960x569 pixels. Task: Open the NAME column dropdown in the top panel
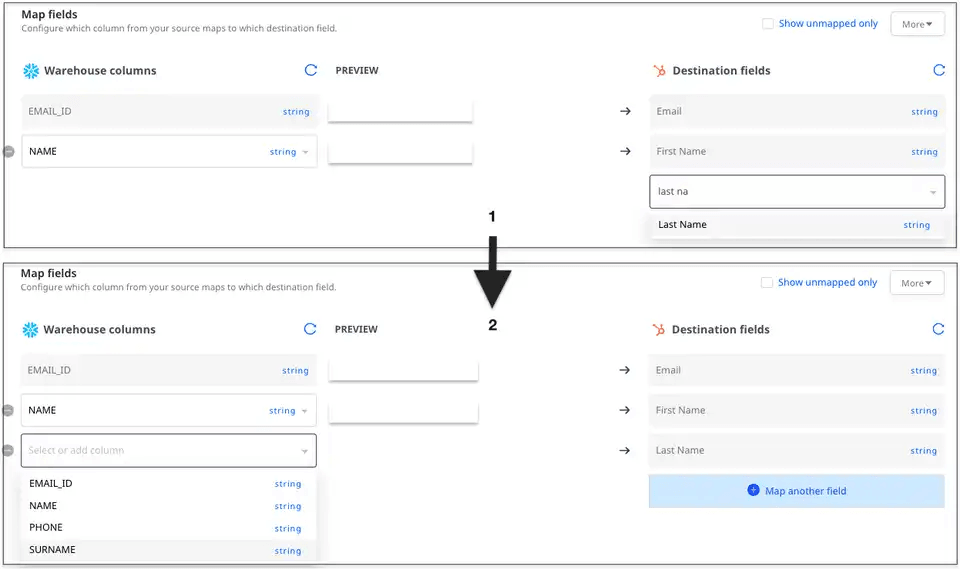click(305, 152)
